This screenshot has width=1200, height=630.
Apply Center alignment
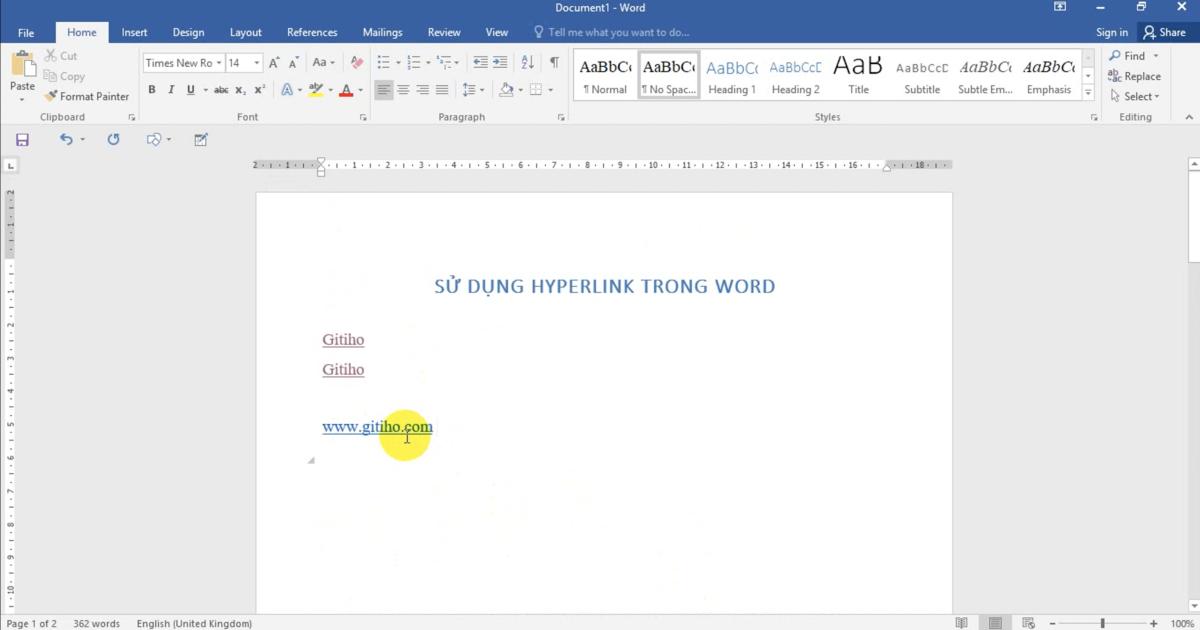[x=403, y=89]
